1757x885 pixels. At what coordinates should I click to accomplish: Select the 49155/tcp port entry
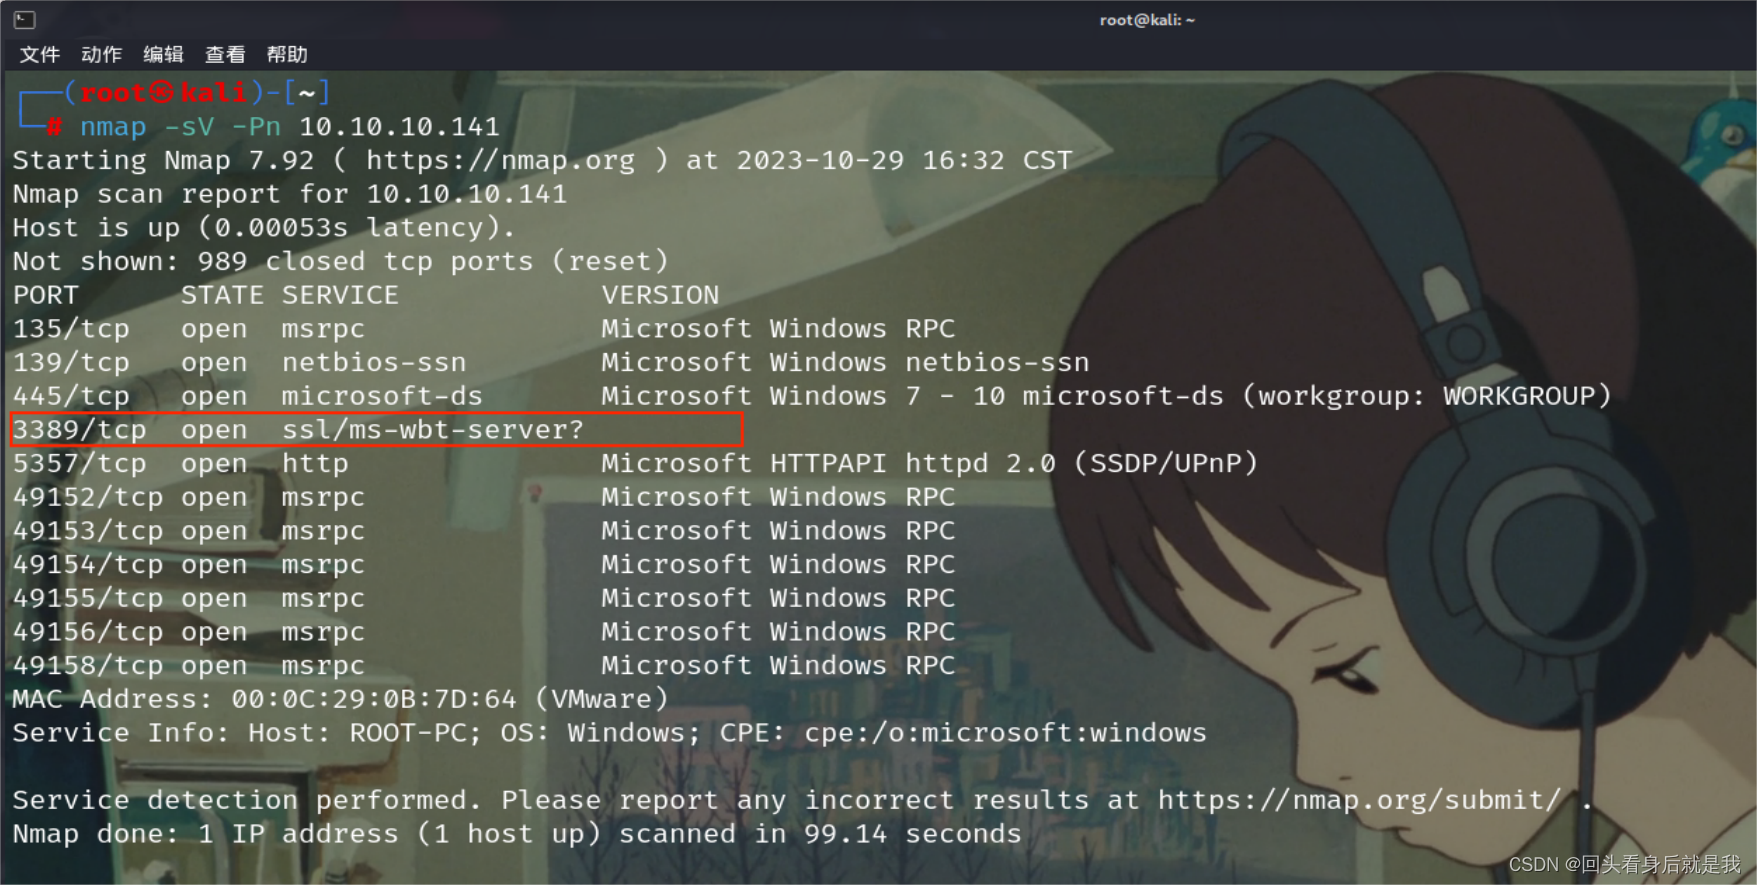coord(88,598)
